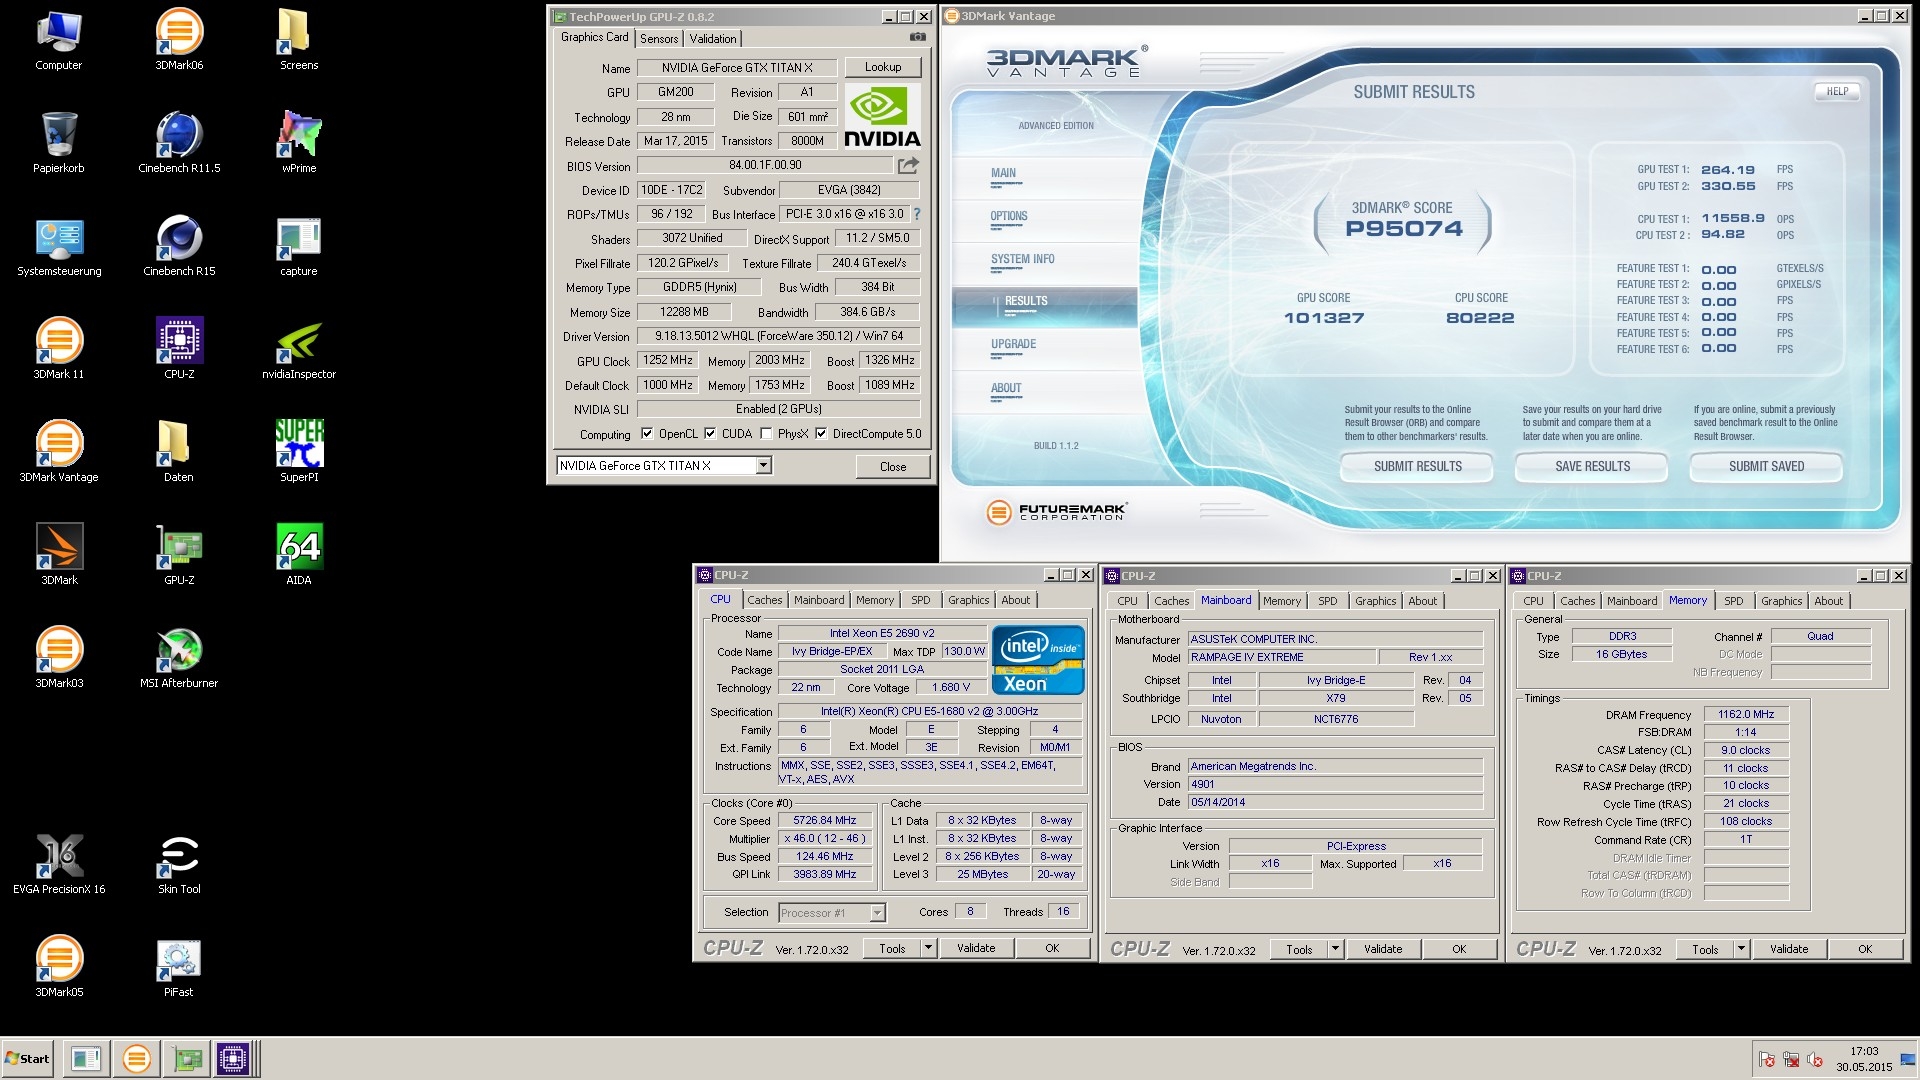Click SUBMIT SAVED button in Vantage
Screen dimensions: 1920x1080
(1766, 467)
